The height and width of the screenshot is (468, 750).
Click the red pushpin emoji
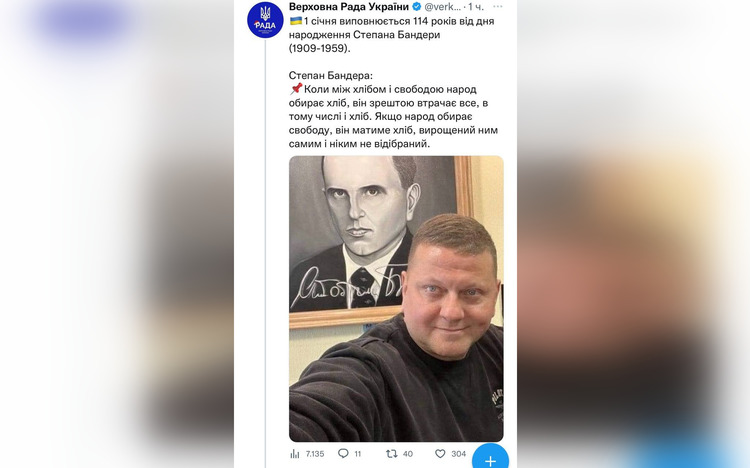296,89
